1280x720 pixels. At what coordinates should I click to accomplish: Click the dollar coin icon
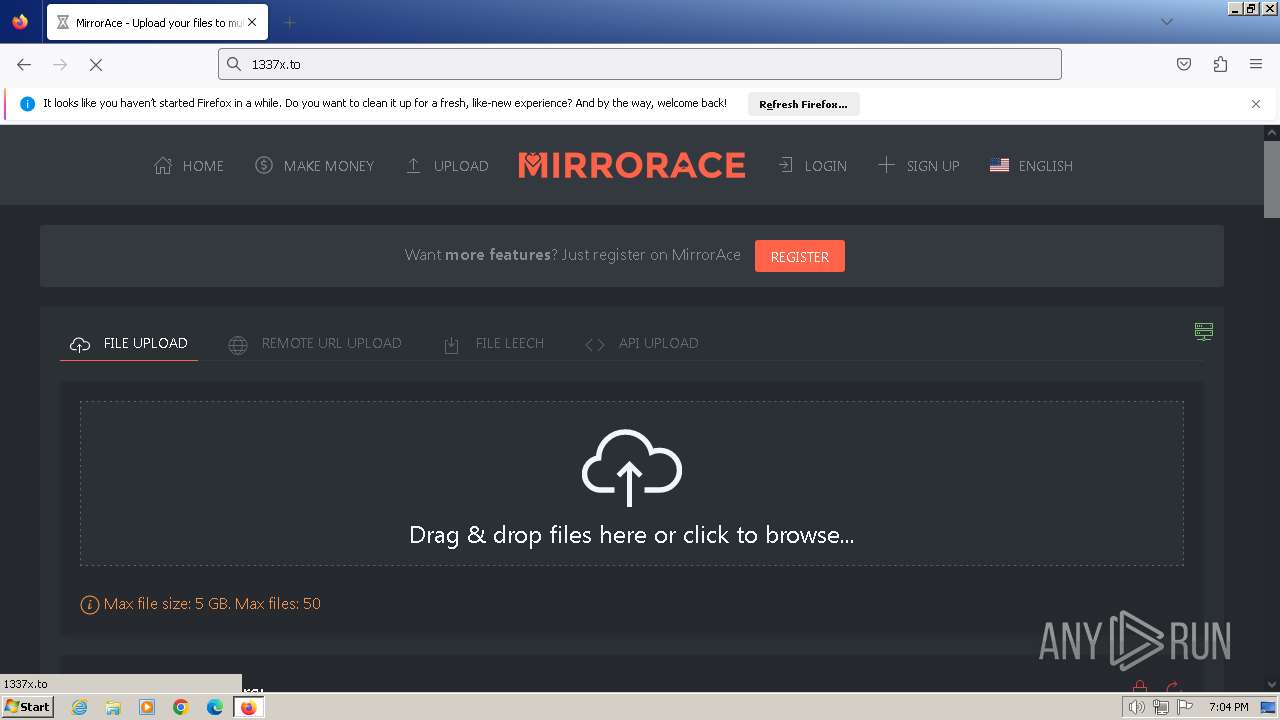pos(264,165)
